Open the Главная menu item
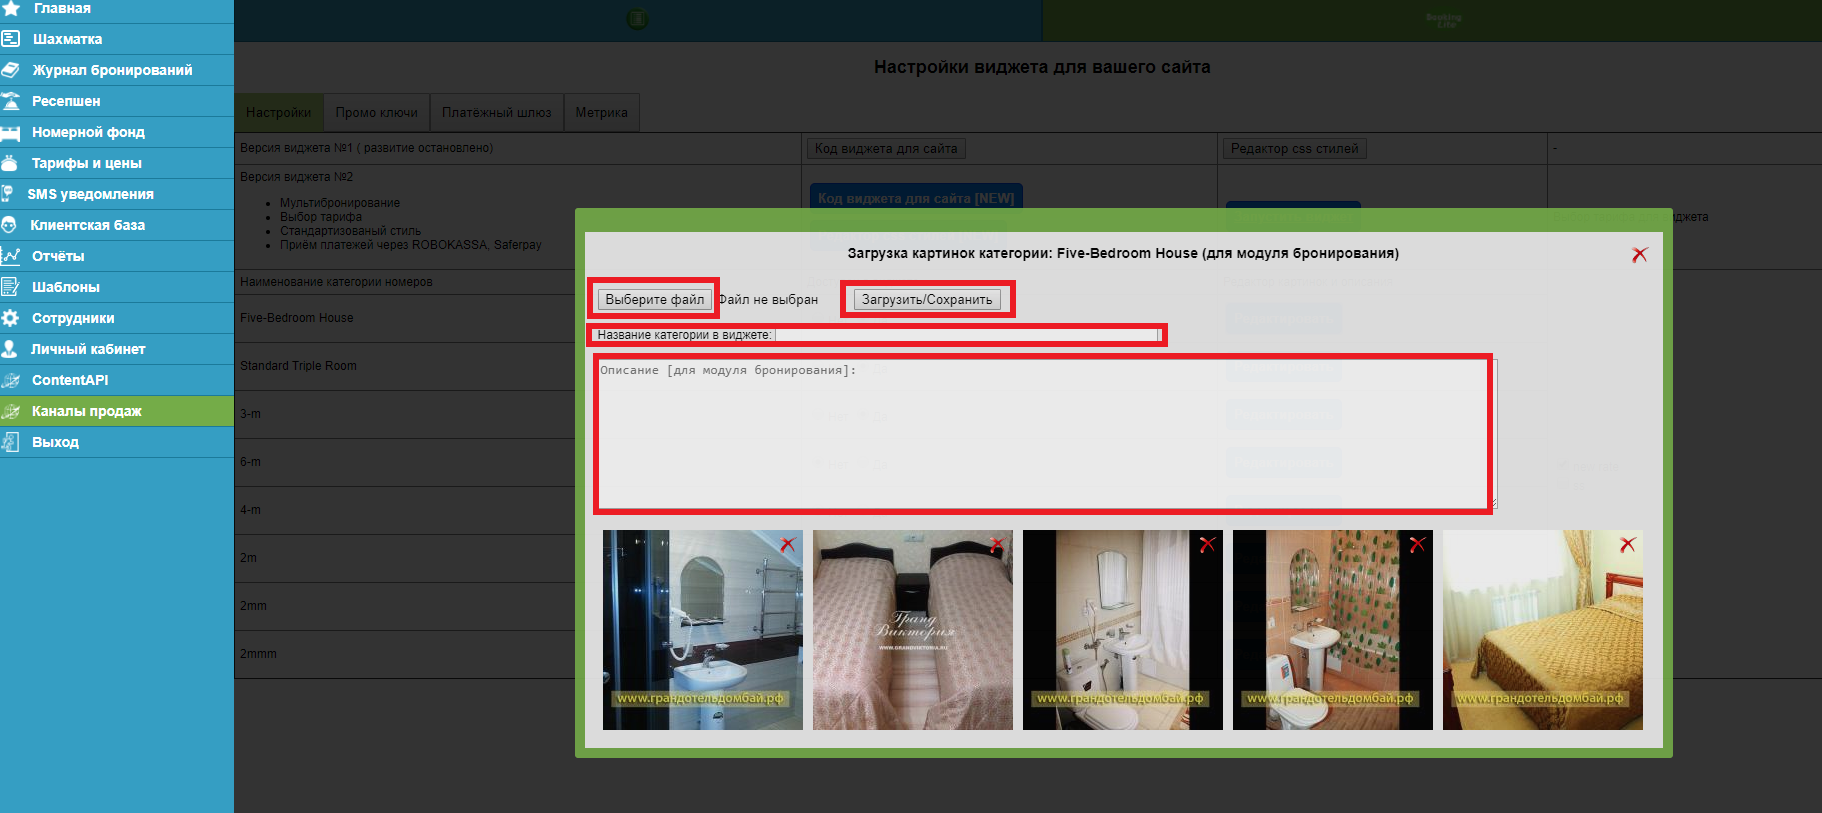 [x=117, y=8]
